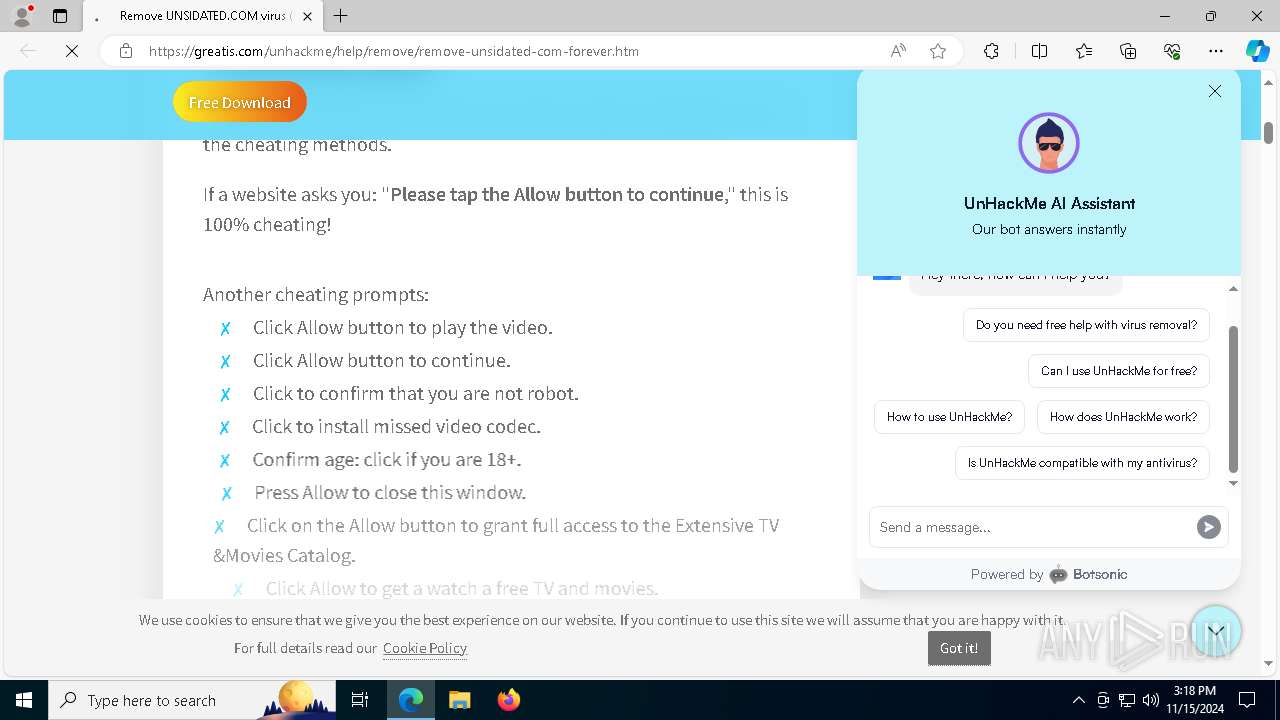
Task: Click the taskbar search box
Action: tap(192, 700)
